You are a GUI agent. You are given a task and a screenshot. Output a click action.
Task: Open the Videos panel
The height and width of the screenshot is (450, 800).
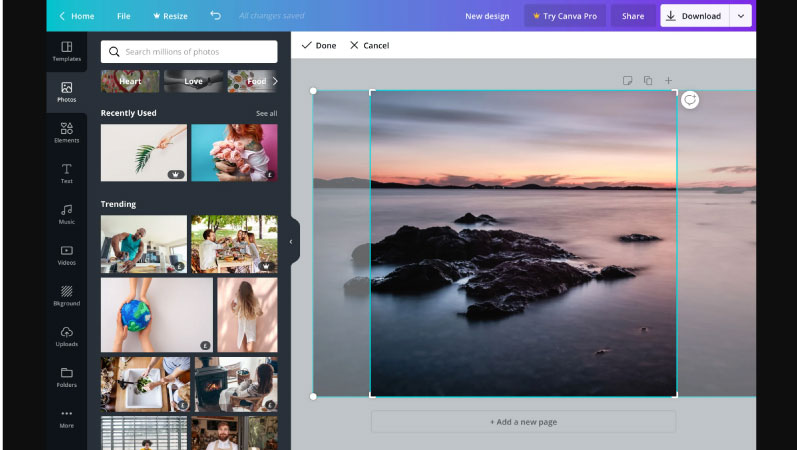(x=66, y=255)
